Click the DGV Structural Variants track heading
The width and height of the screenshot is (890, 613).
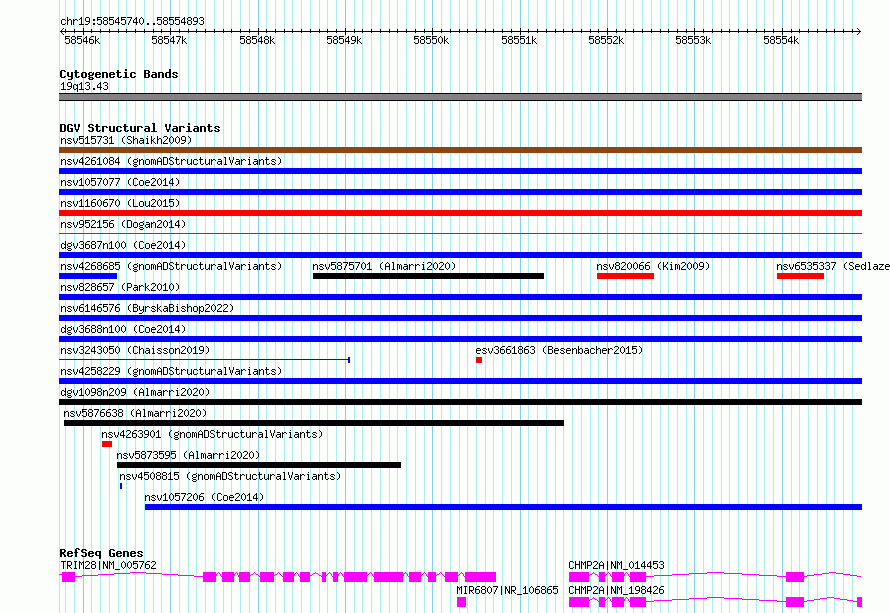point(140,128)
